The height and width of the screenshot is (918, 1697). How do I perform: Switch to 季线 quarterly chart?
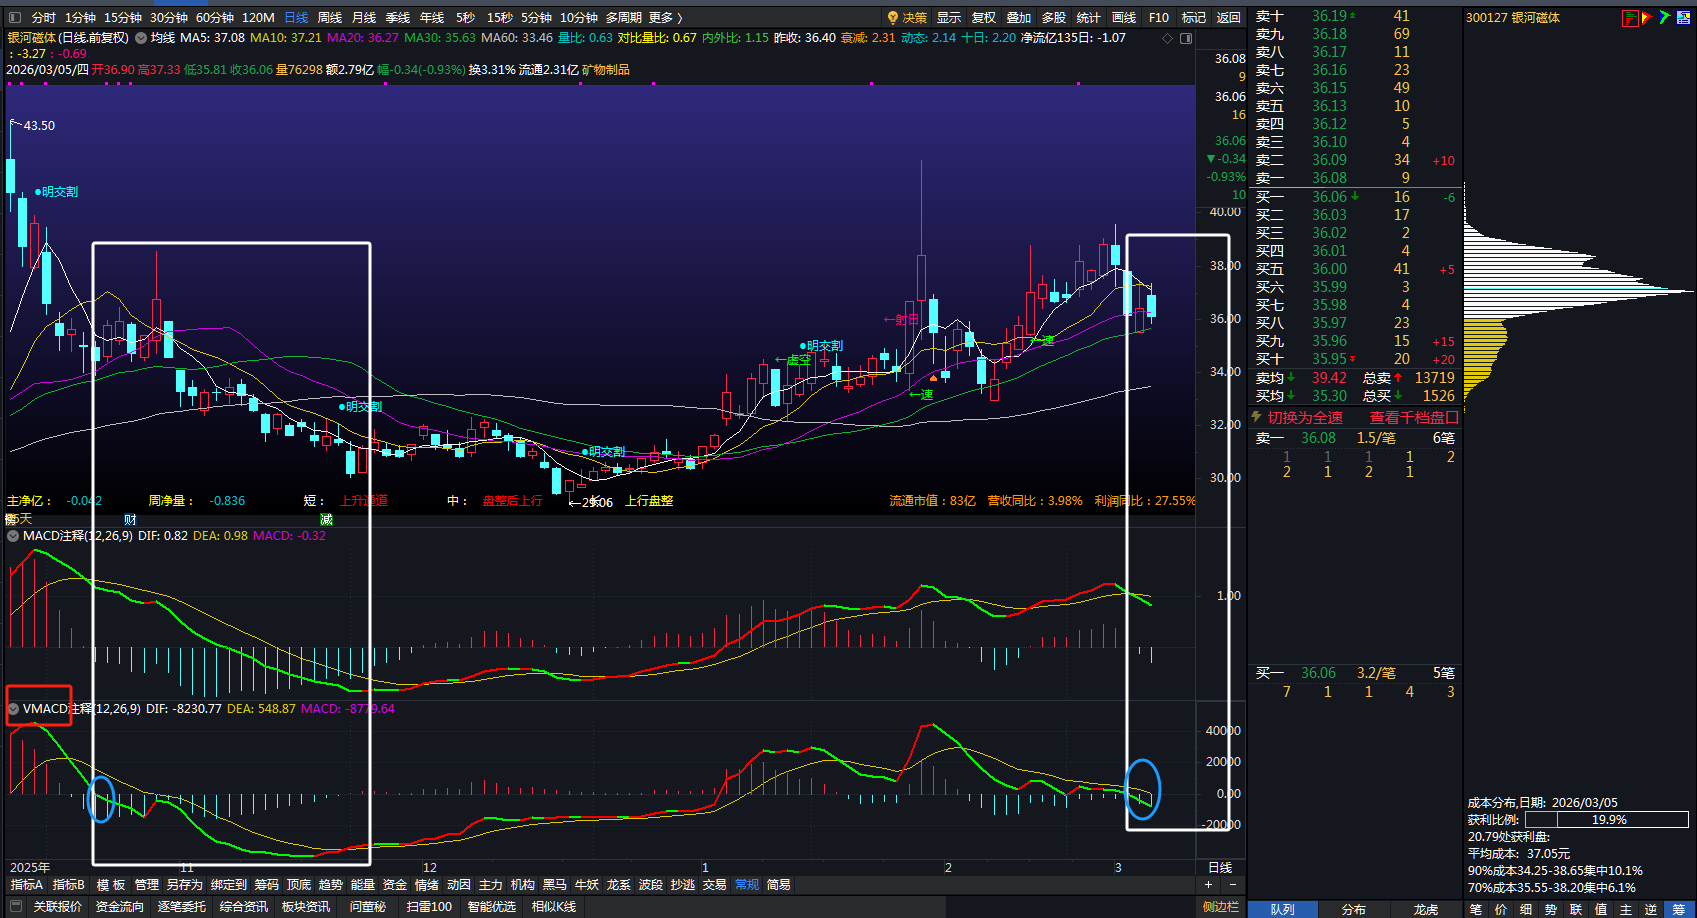tap(398, 17)
